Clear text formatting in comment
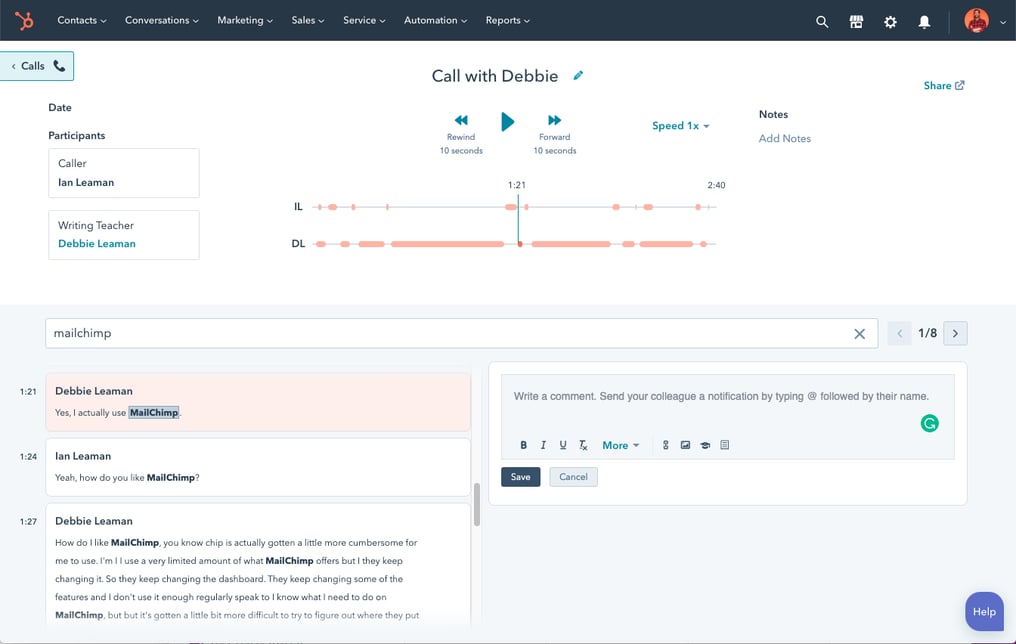Screen dimensions: 1016x644 [x=583, y=445]
